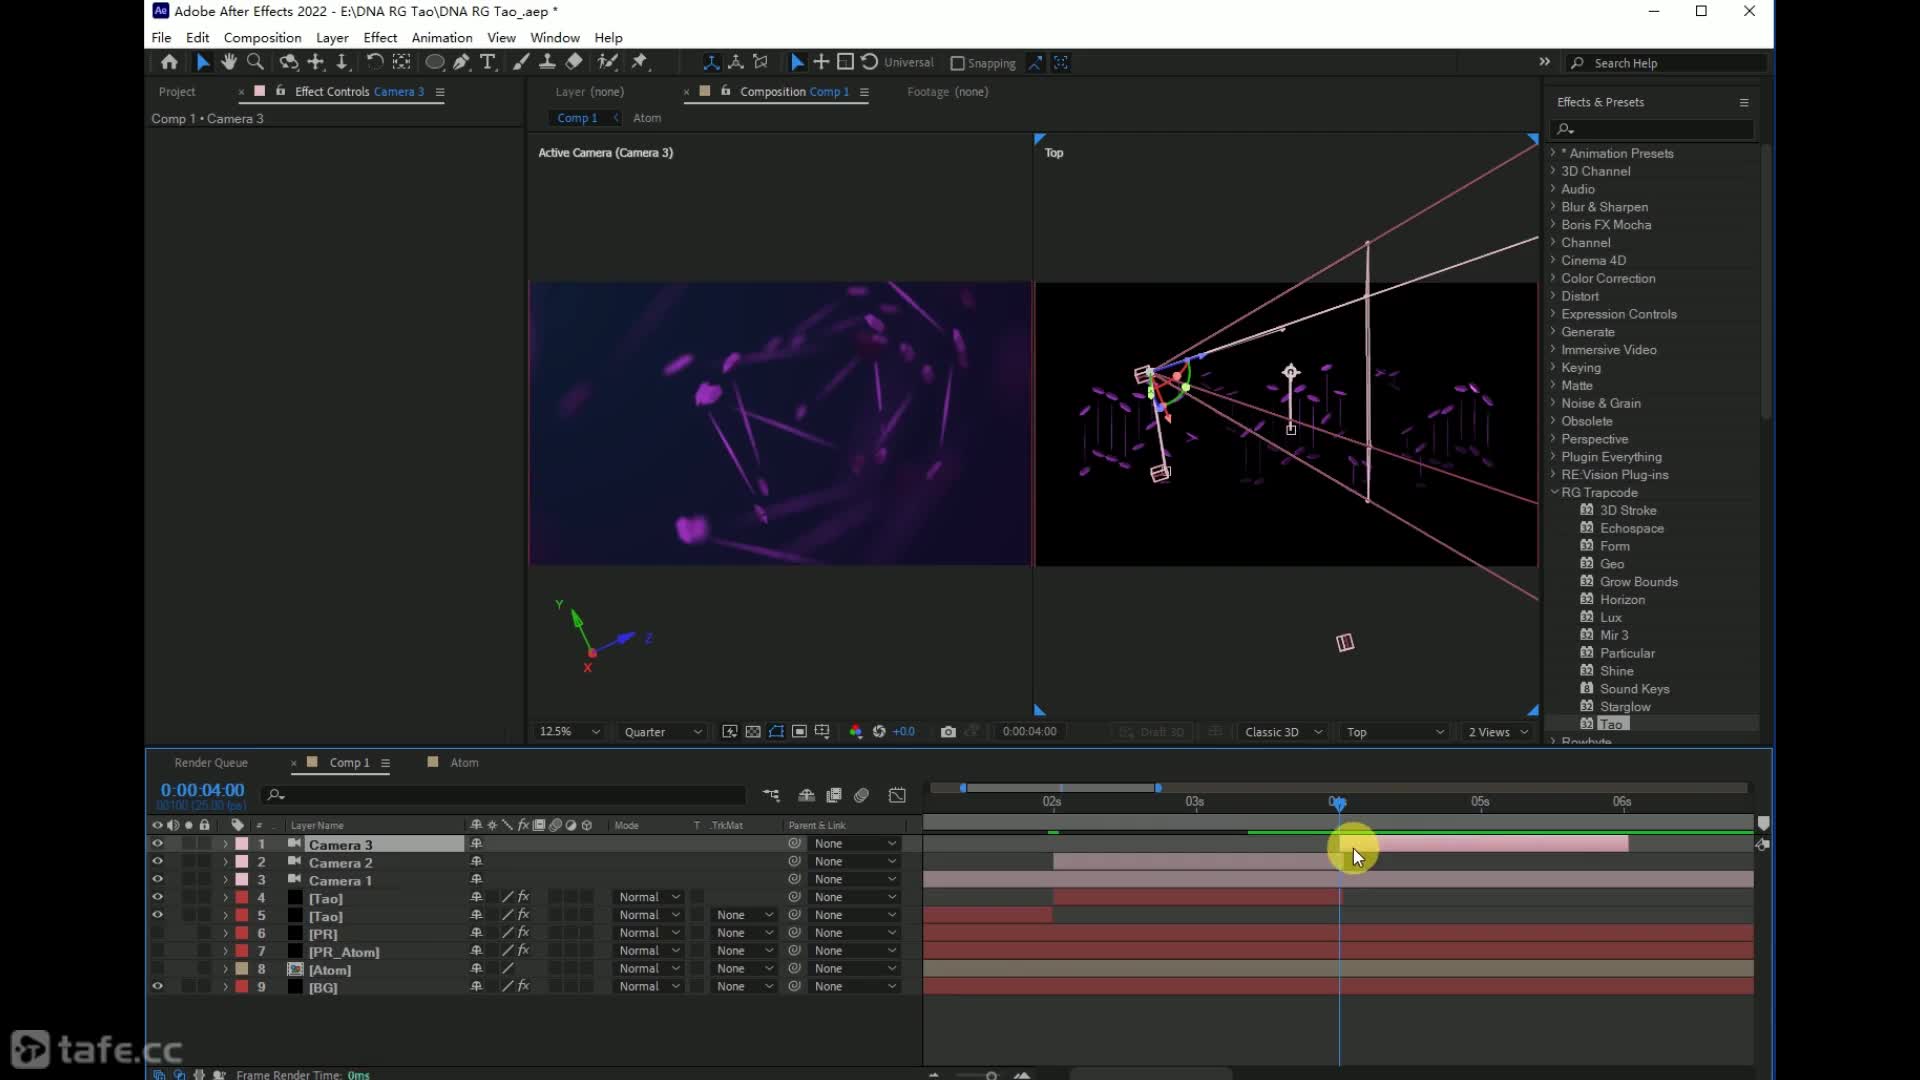Hide the Camera 1 layer

point(157,880)
